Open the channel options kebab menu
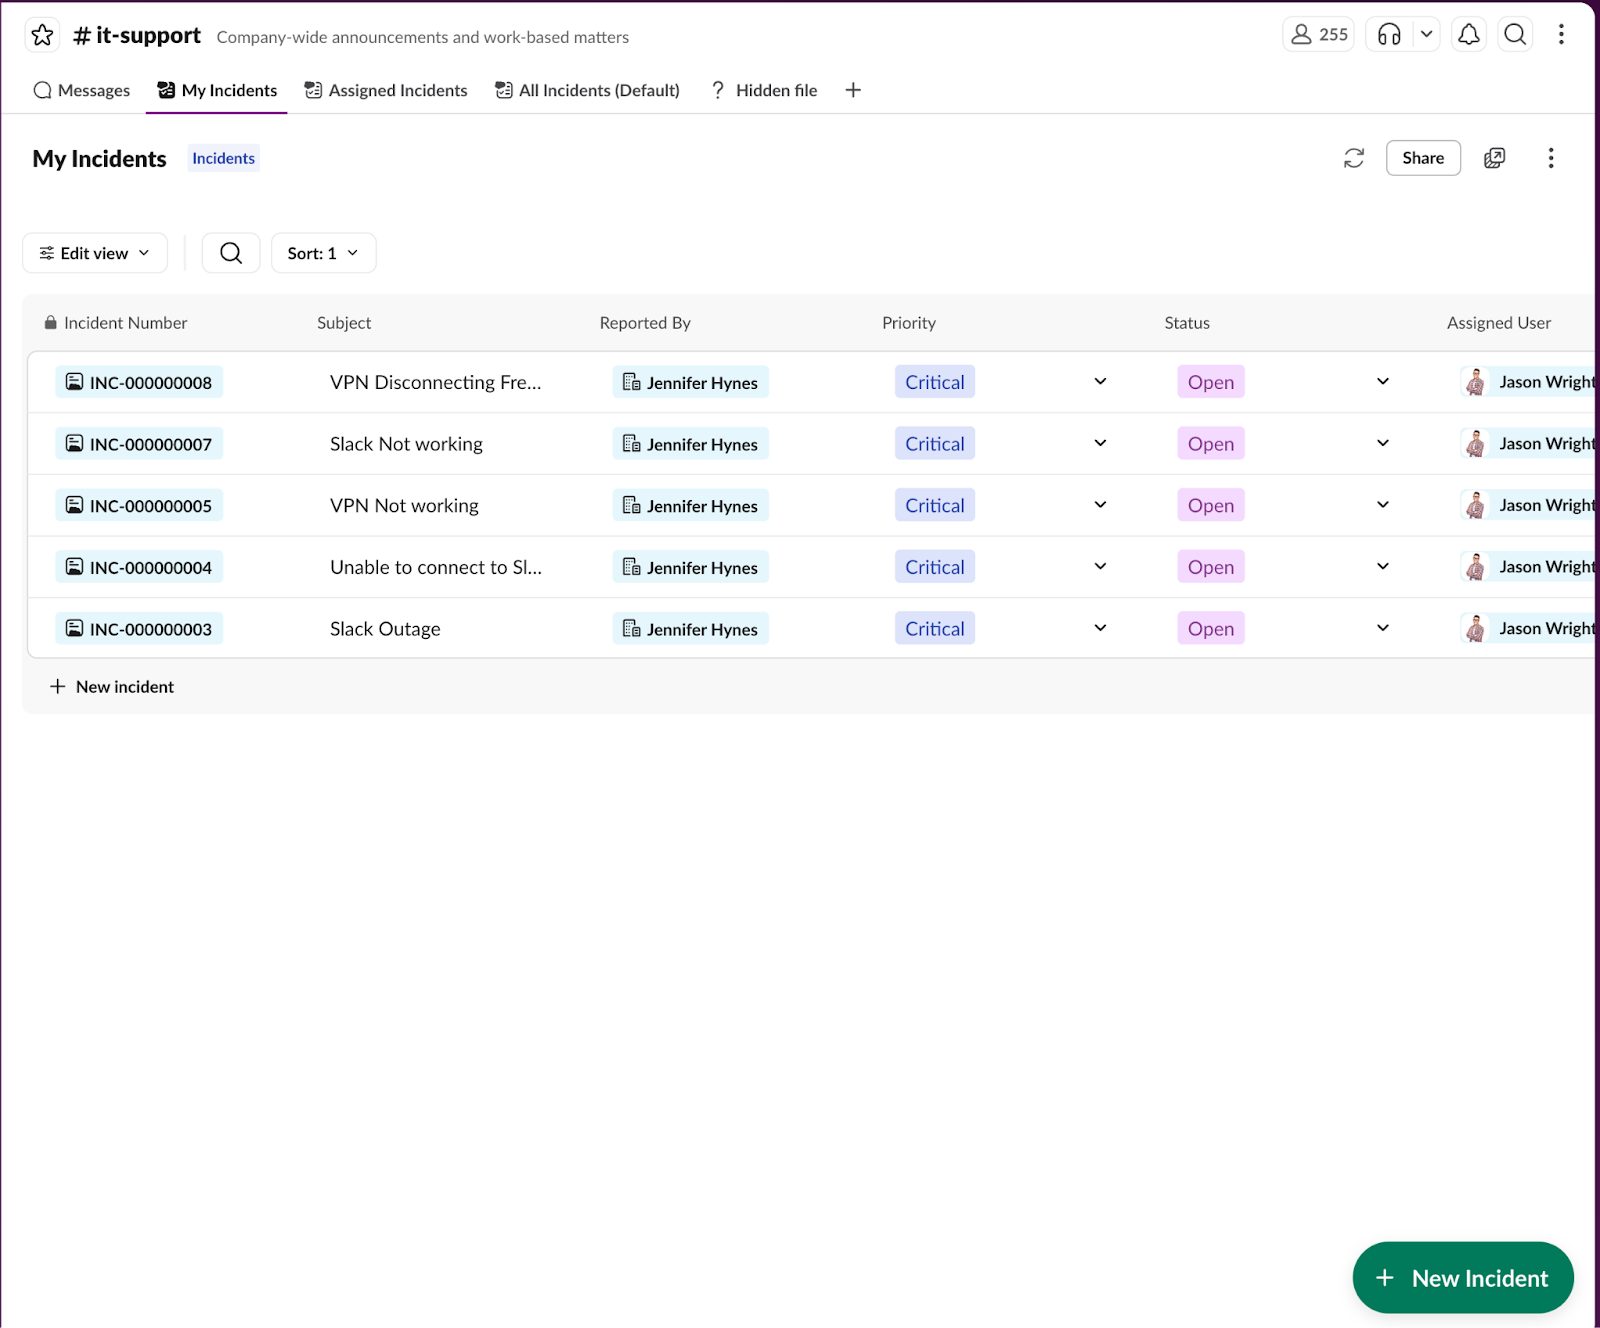Screen dimensions: 1600x1328 [x=1560, y=34]
